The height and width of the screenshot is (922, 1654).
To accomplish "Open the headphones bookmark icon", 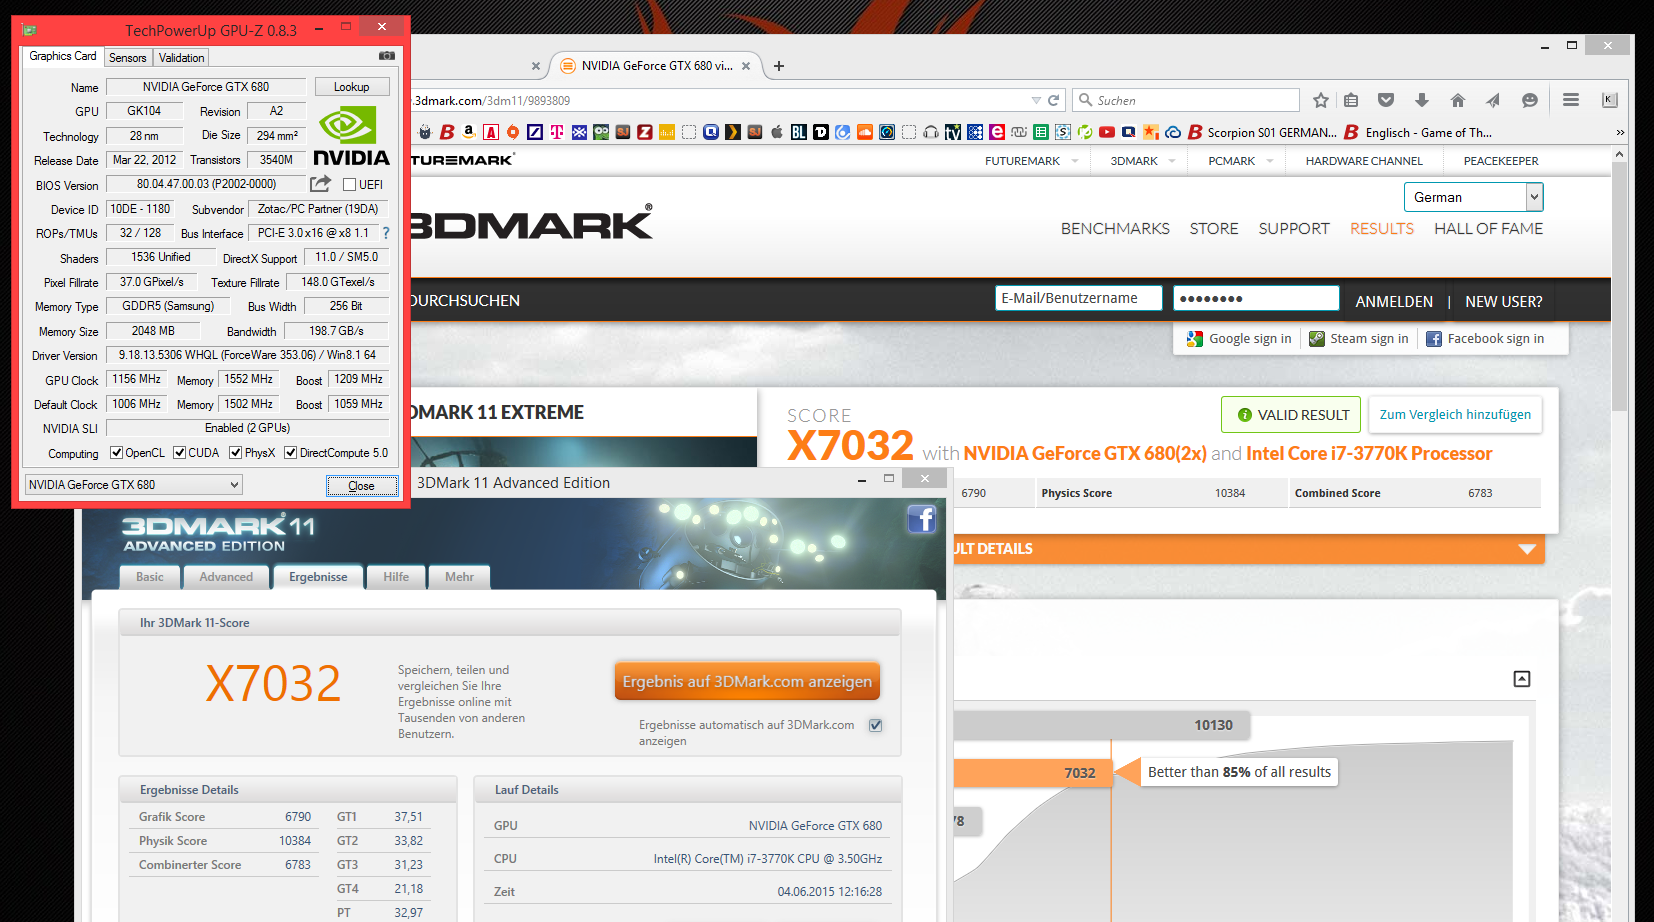I will [931, 132].
